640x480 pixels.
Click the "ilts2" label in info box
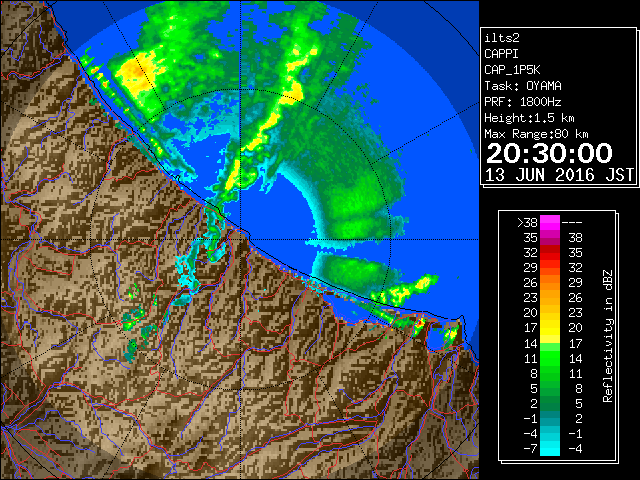tap(502, 38)
